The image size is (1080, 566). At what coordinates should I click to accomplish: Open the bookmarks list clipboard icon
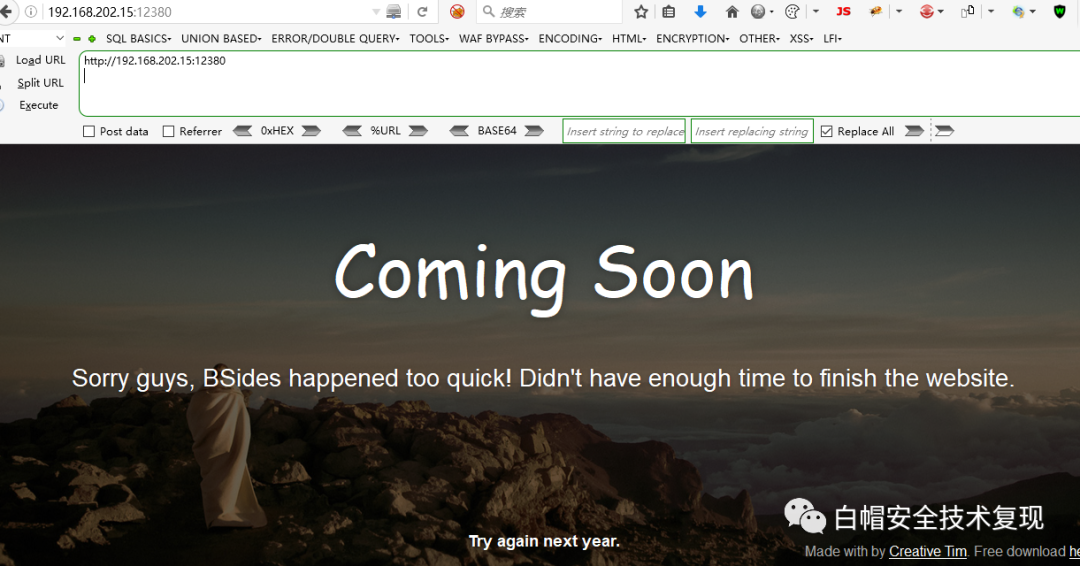pyautogui.click(x=668, y=12)
